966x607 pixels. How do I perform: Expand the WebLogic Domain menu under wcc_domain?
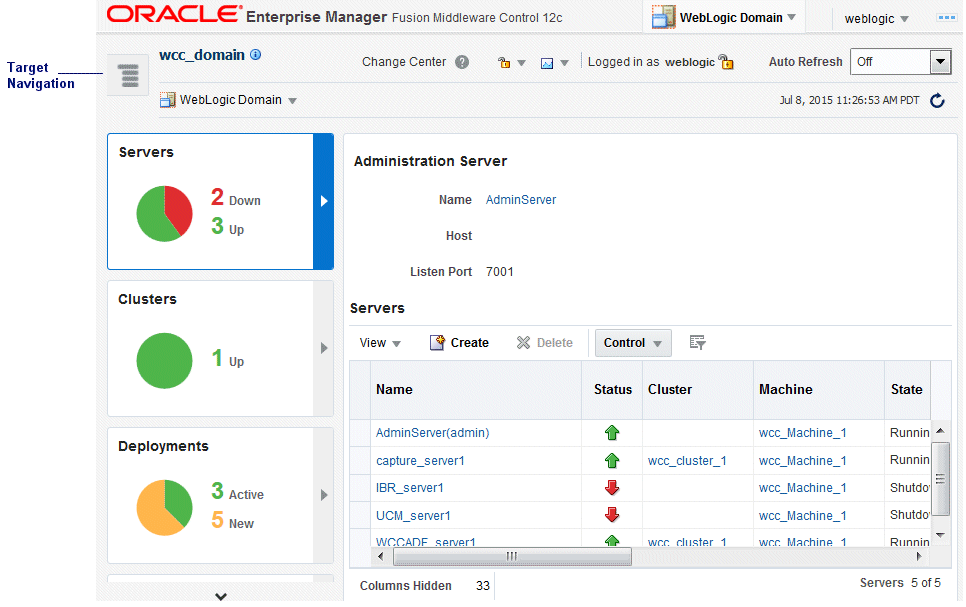[293, 100]
